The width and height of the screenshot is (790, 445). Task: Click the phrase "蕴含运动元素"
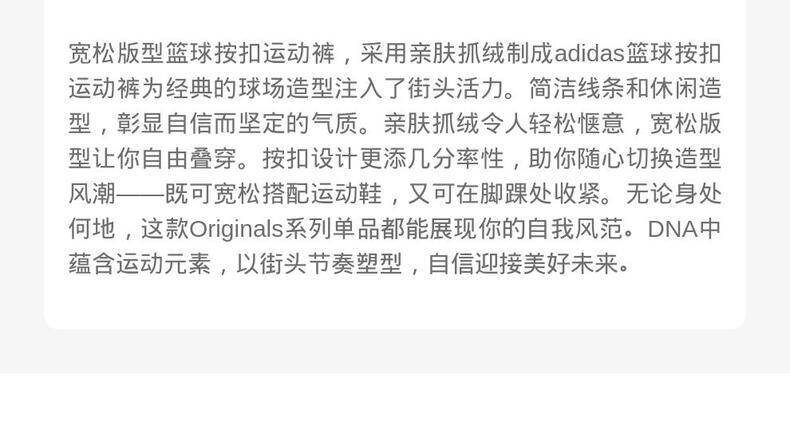click(x=140, y=264)
